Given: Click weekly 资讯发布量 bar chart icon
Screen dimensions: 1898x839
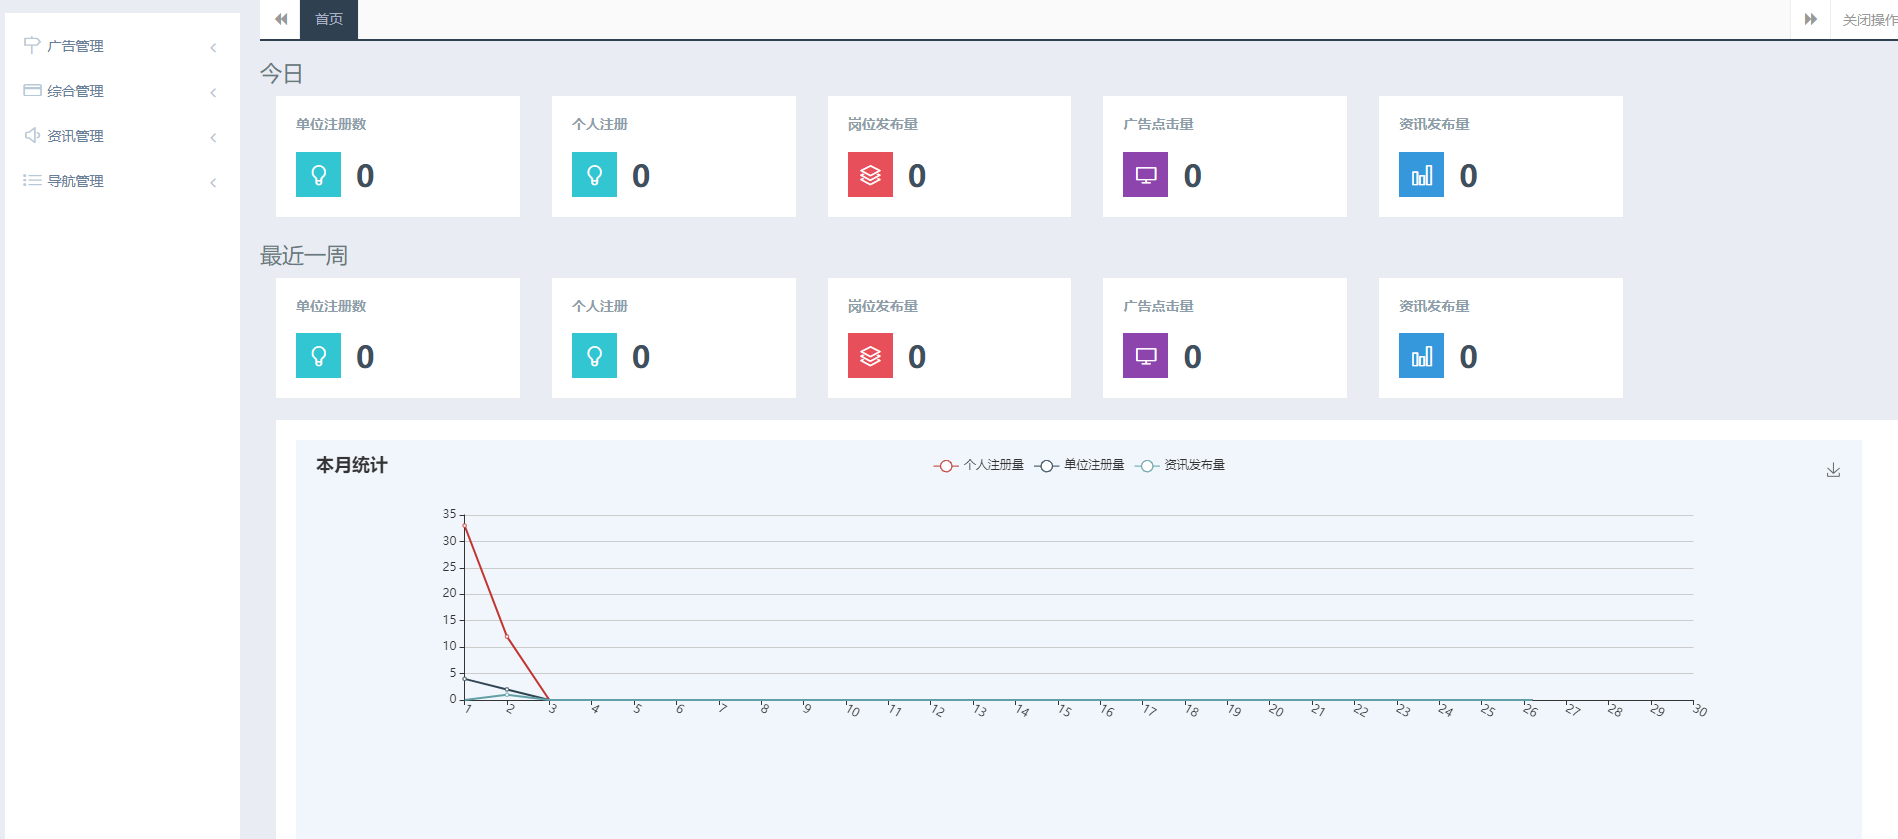Looking at the screenshot, I should [x=1421, y=356].
